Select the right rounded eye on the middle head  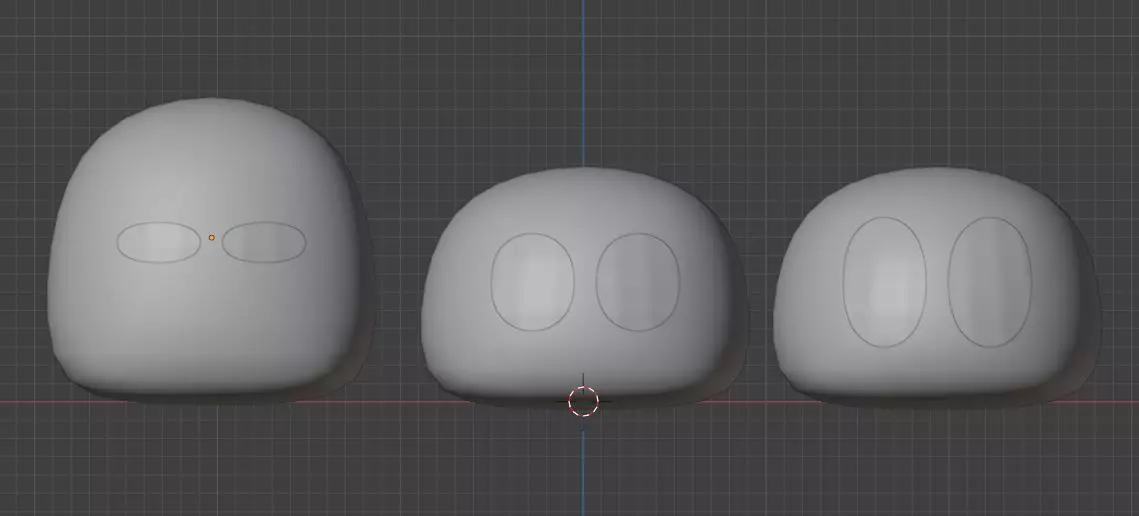tap(638, 282)
